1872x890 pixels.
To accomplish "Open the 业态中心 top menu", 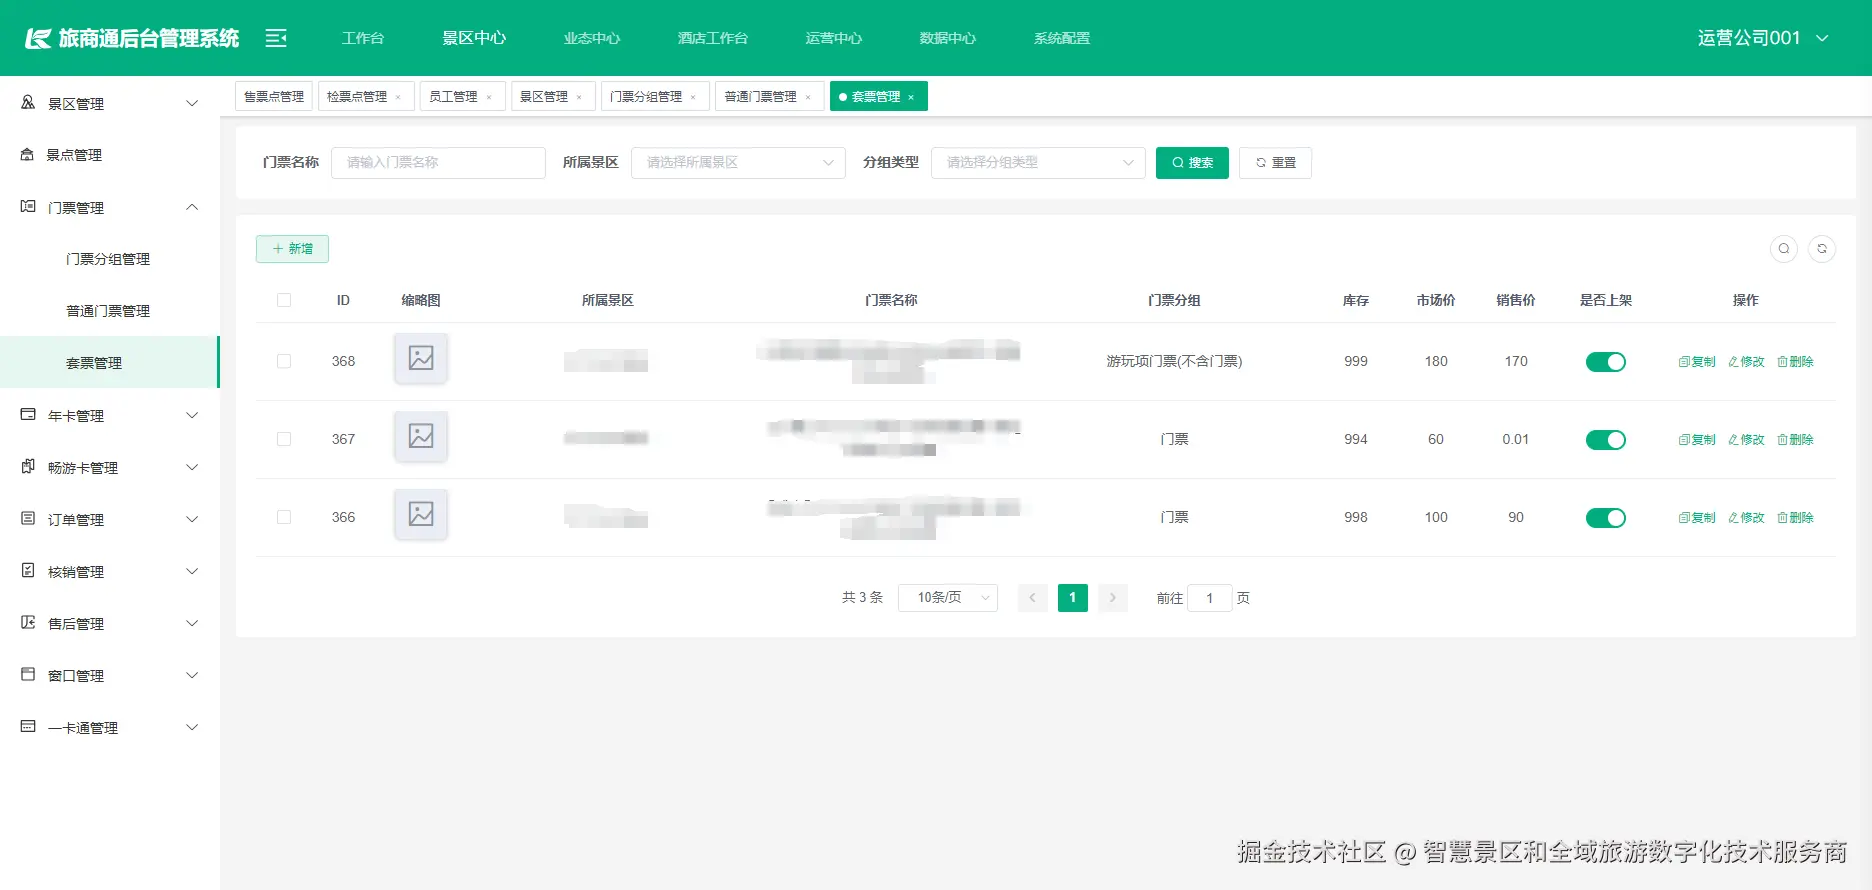I will (592, 38).
